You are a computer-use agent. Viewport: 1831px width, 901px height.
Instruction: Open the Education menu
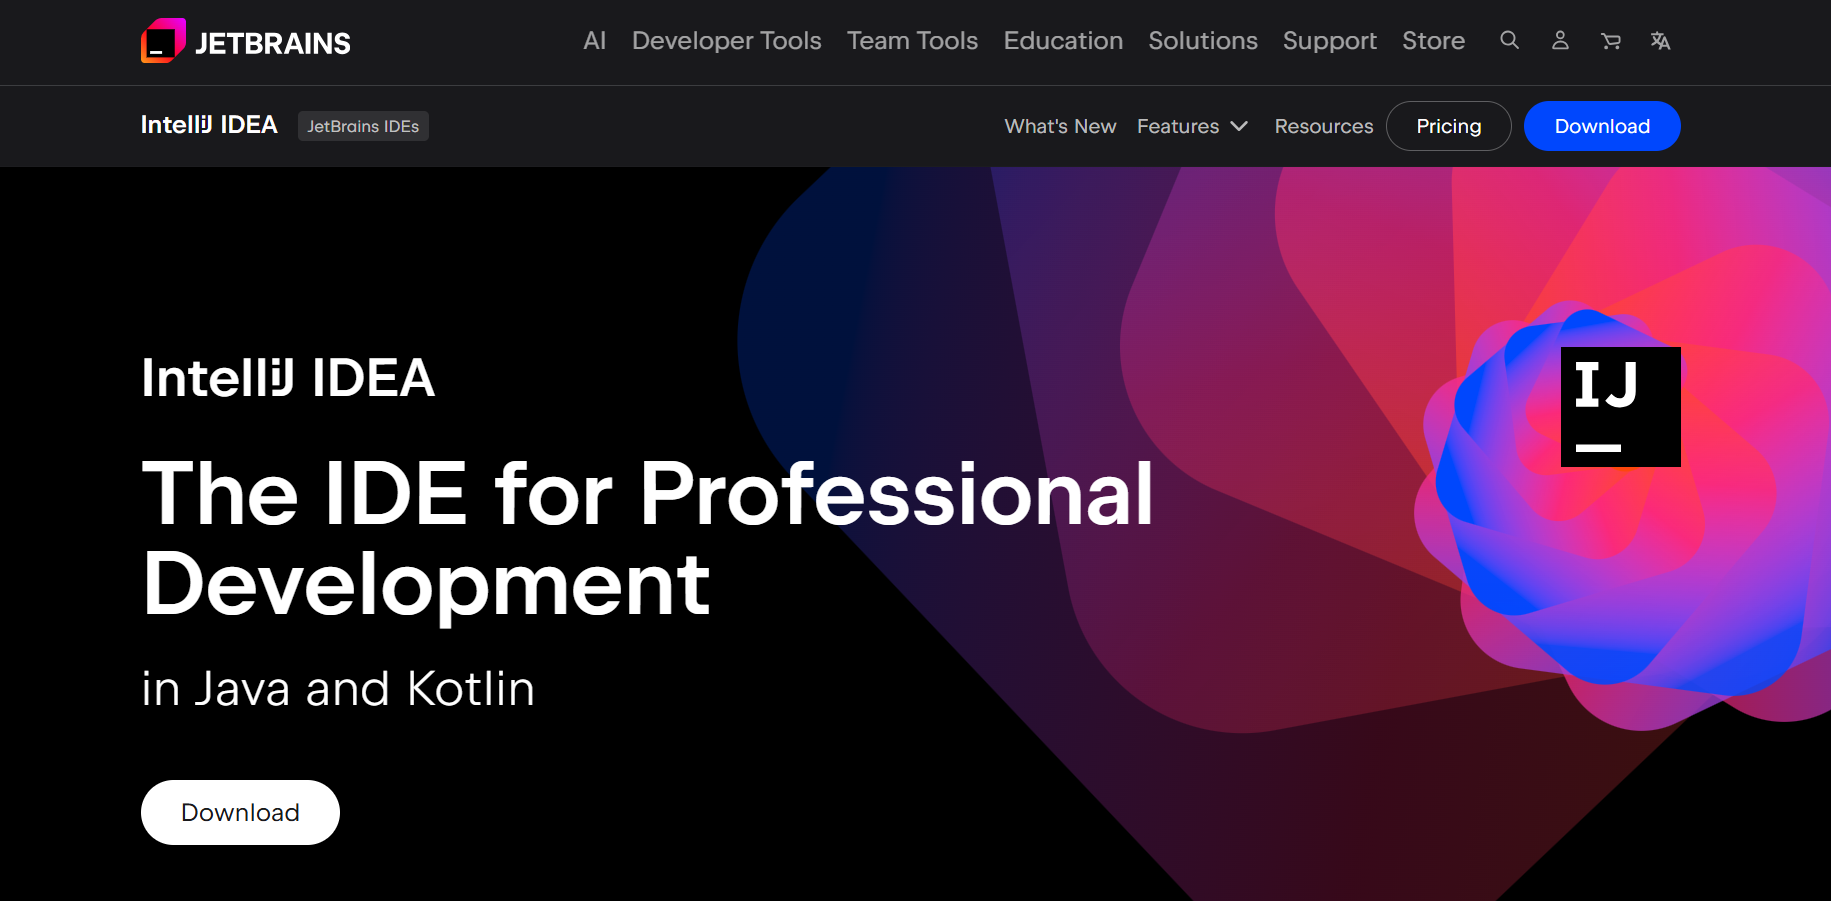coord(1062,41)
